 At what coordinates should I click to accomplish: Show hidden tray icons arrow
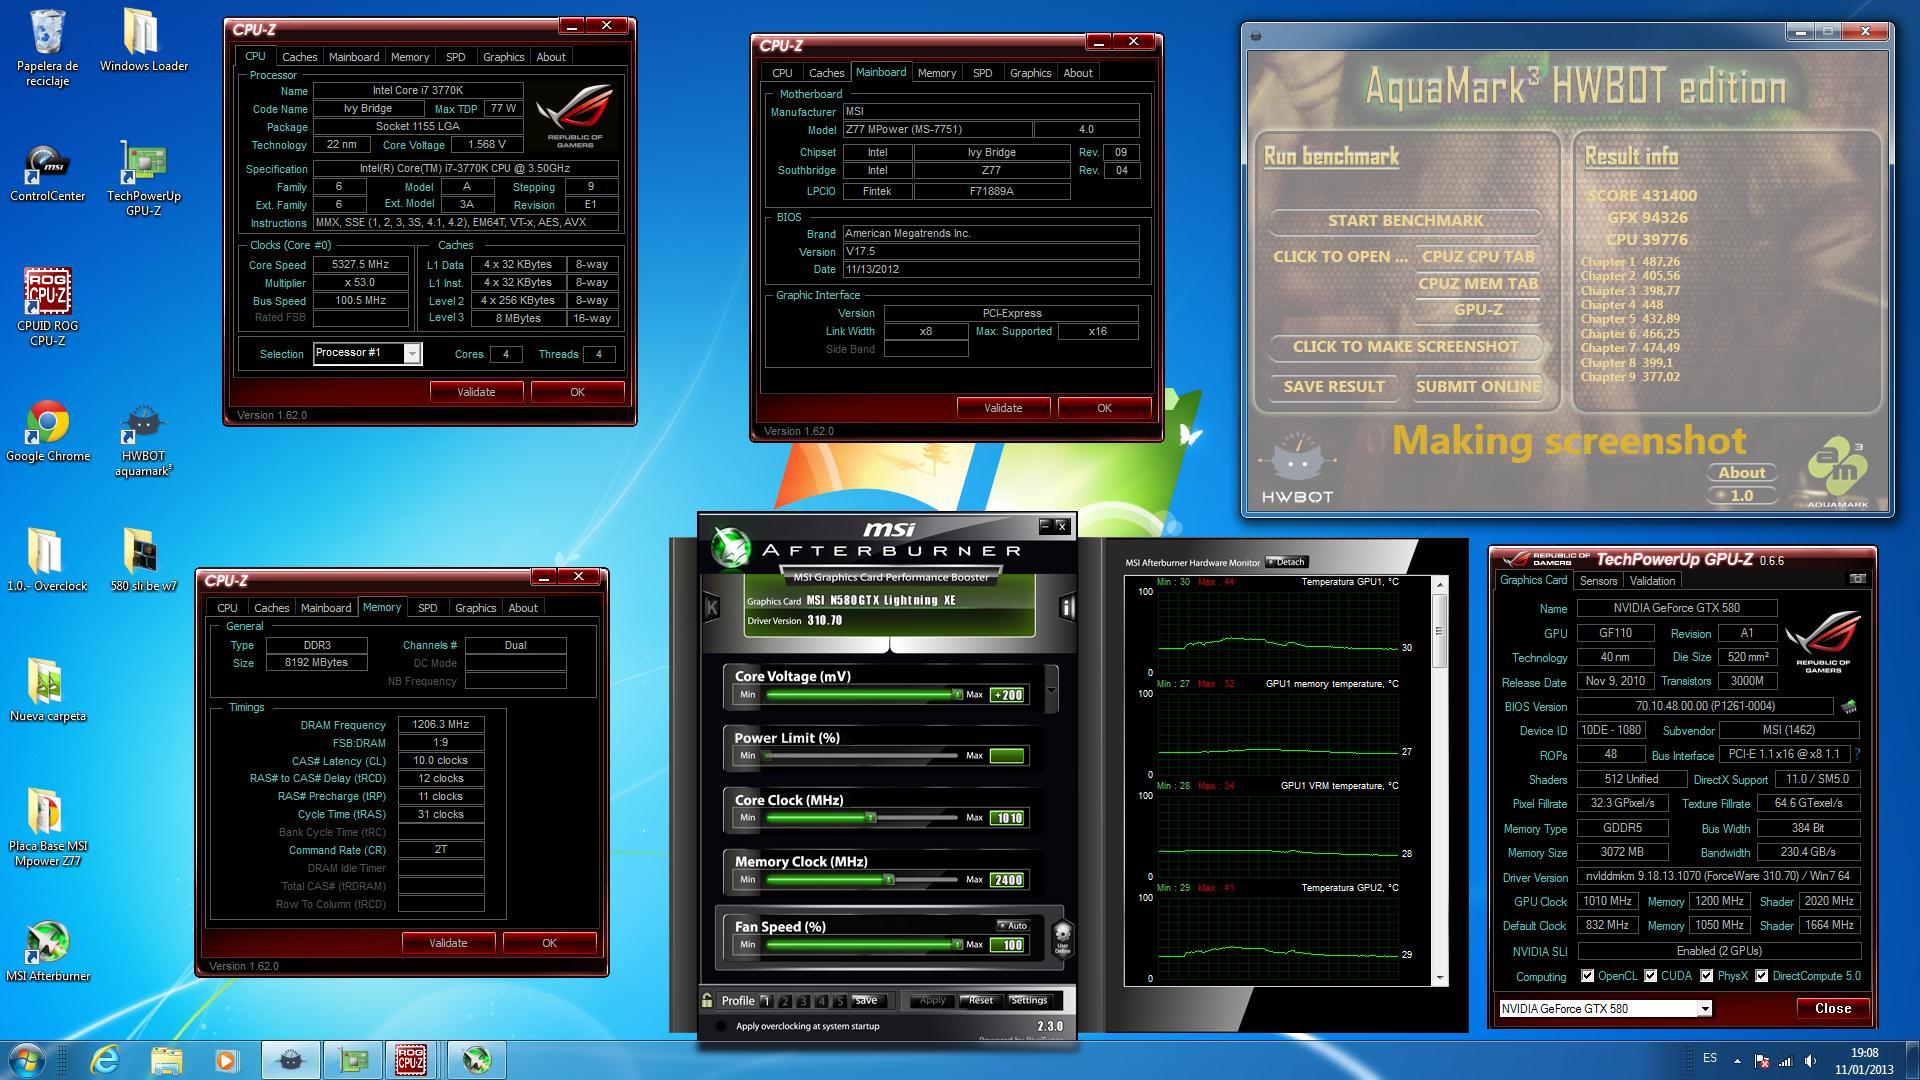1737,1061
